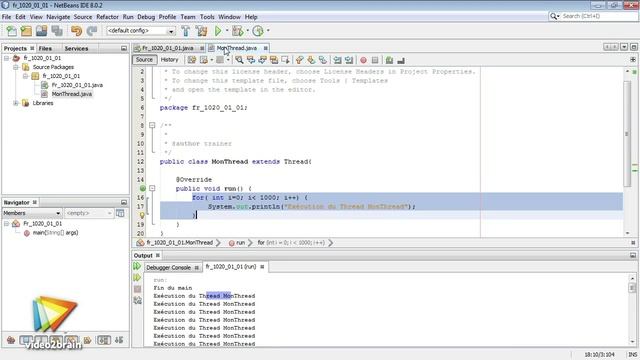
Task: Click the 'Fin du main' output line
Action: coord(173,288)
